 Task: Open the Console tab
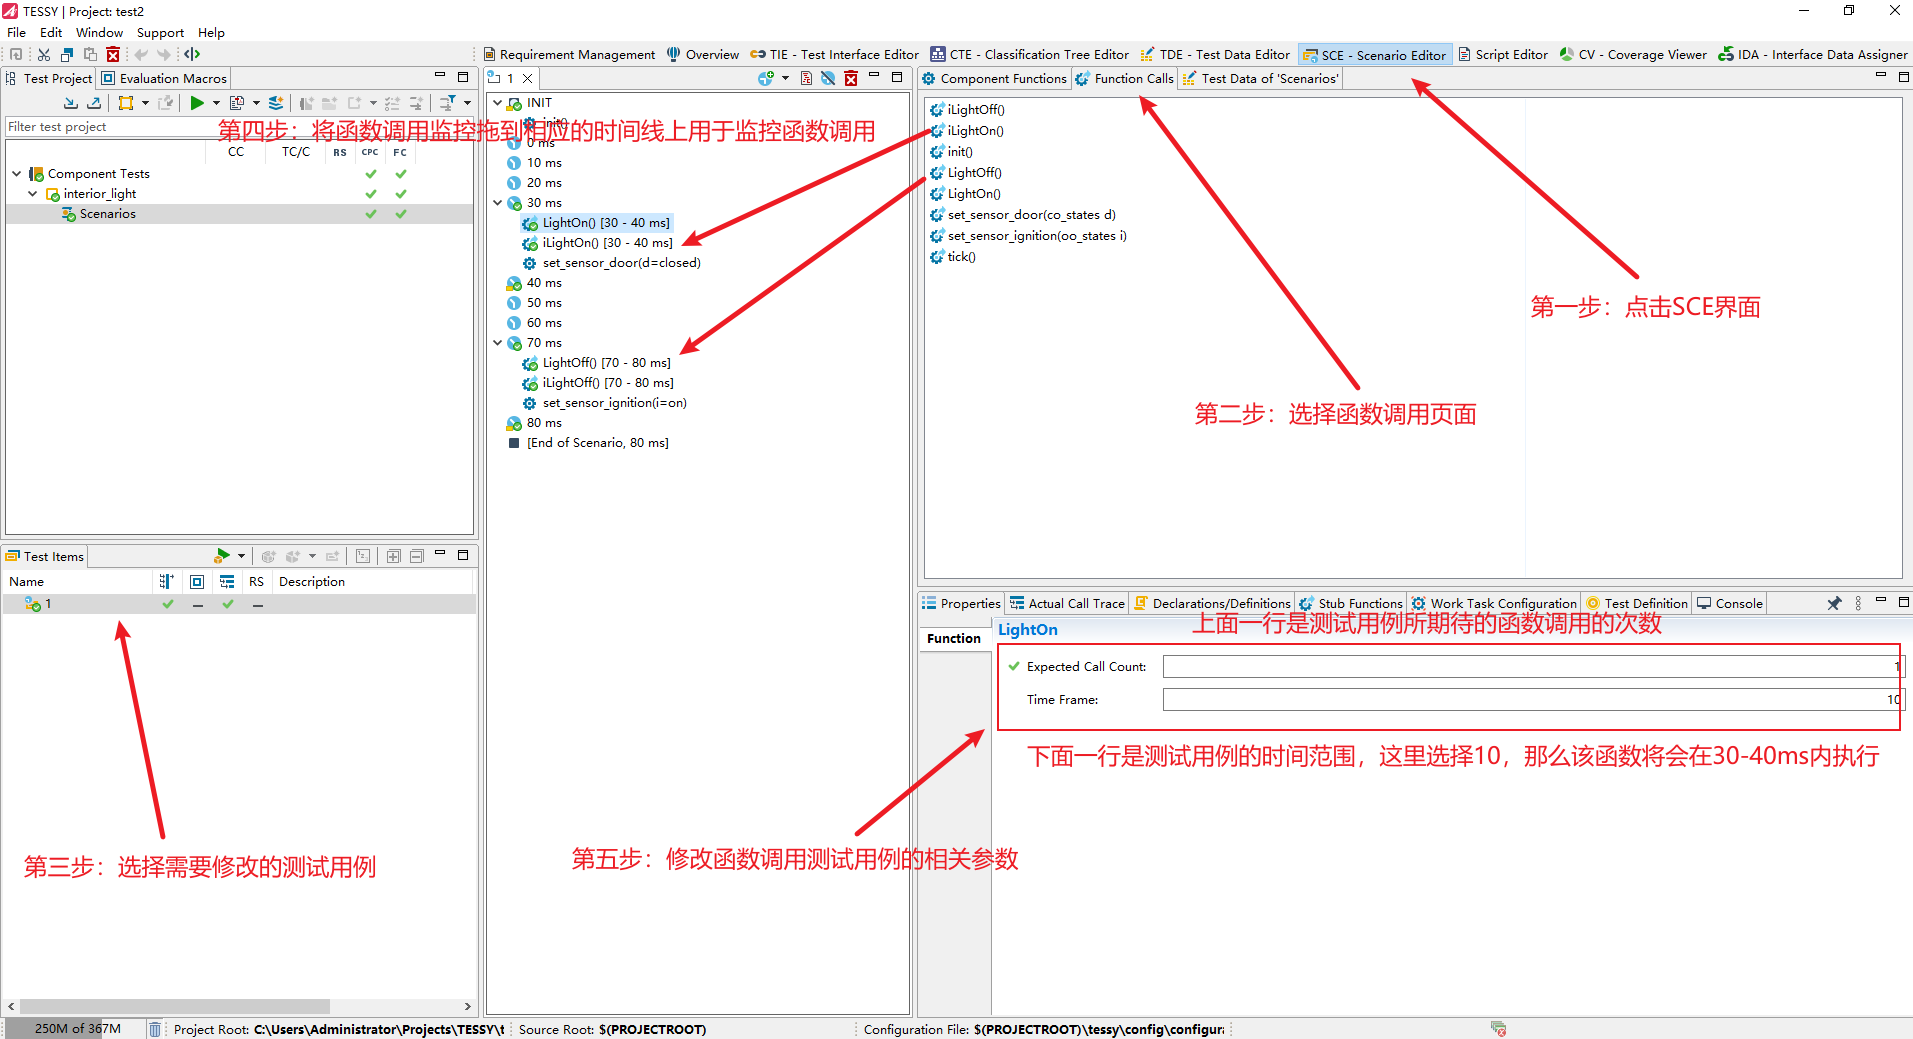1730,603
